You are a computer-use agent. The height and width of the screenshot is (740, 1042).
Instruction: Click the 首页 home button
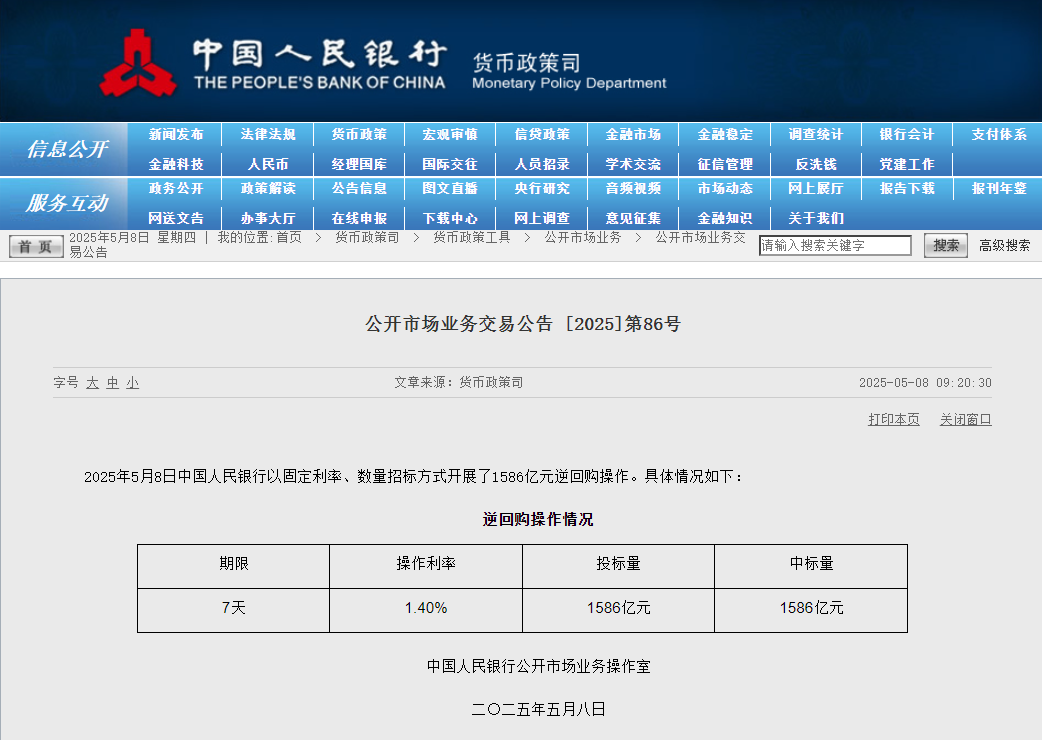coord(36,246)
